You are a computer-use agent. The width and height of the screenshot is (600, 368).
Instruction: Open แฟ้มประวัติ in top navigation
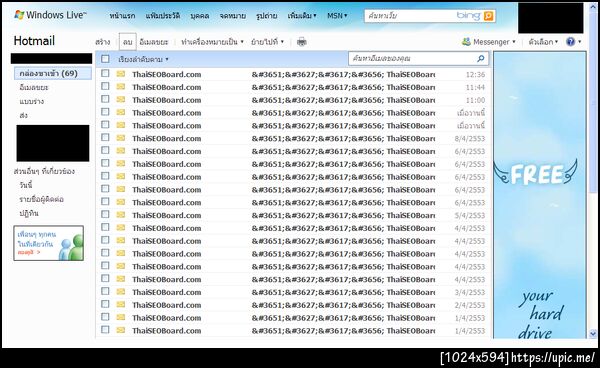pos(163,16)
